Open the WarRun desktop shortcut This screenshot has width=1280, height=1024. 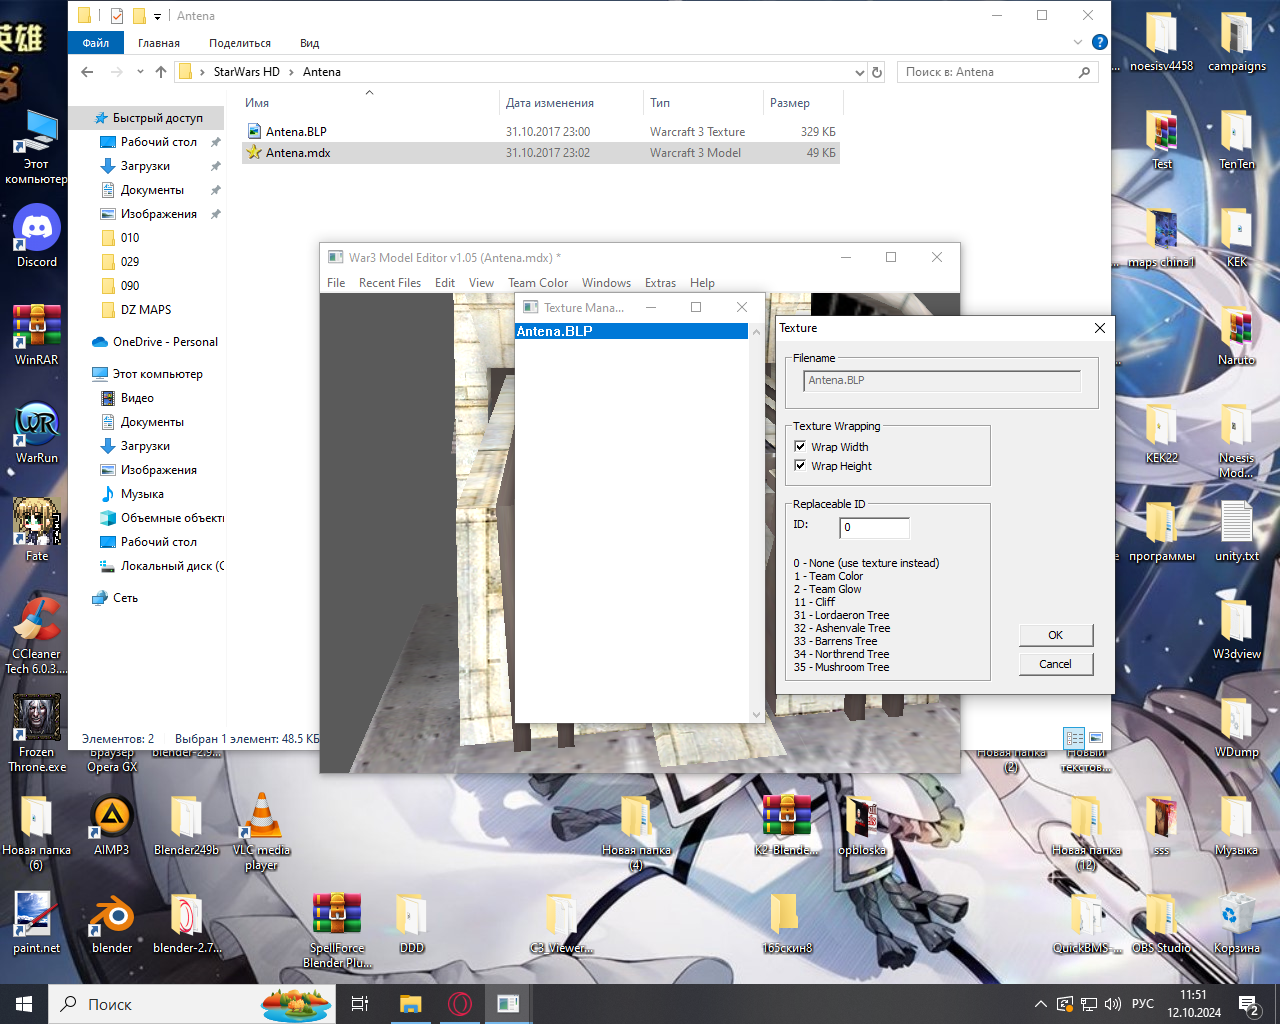37,432
